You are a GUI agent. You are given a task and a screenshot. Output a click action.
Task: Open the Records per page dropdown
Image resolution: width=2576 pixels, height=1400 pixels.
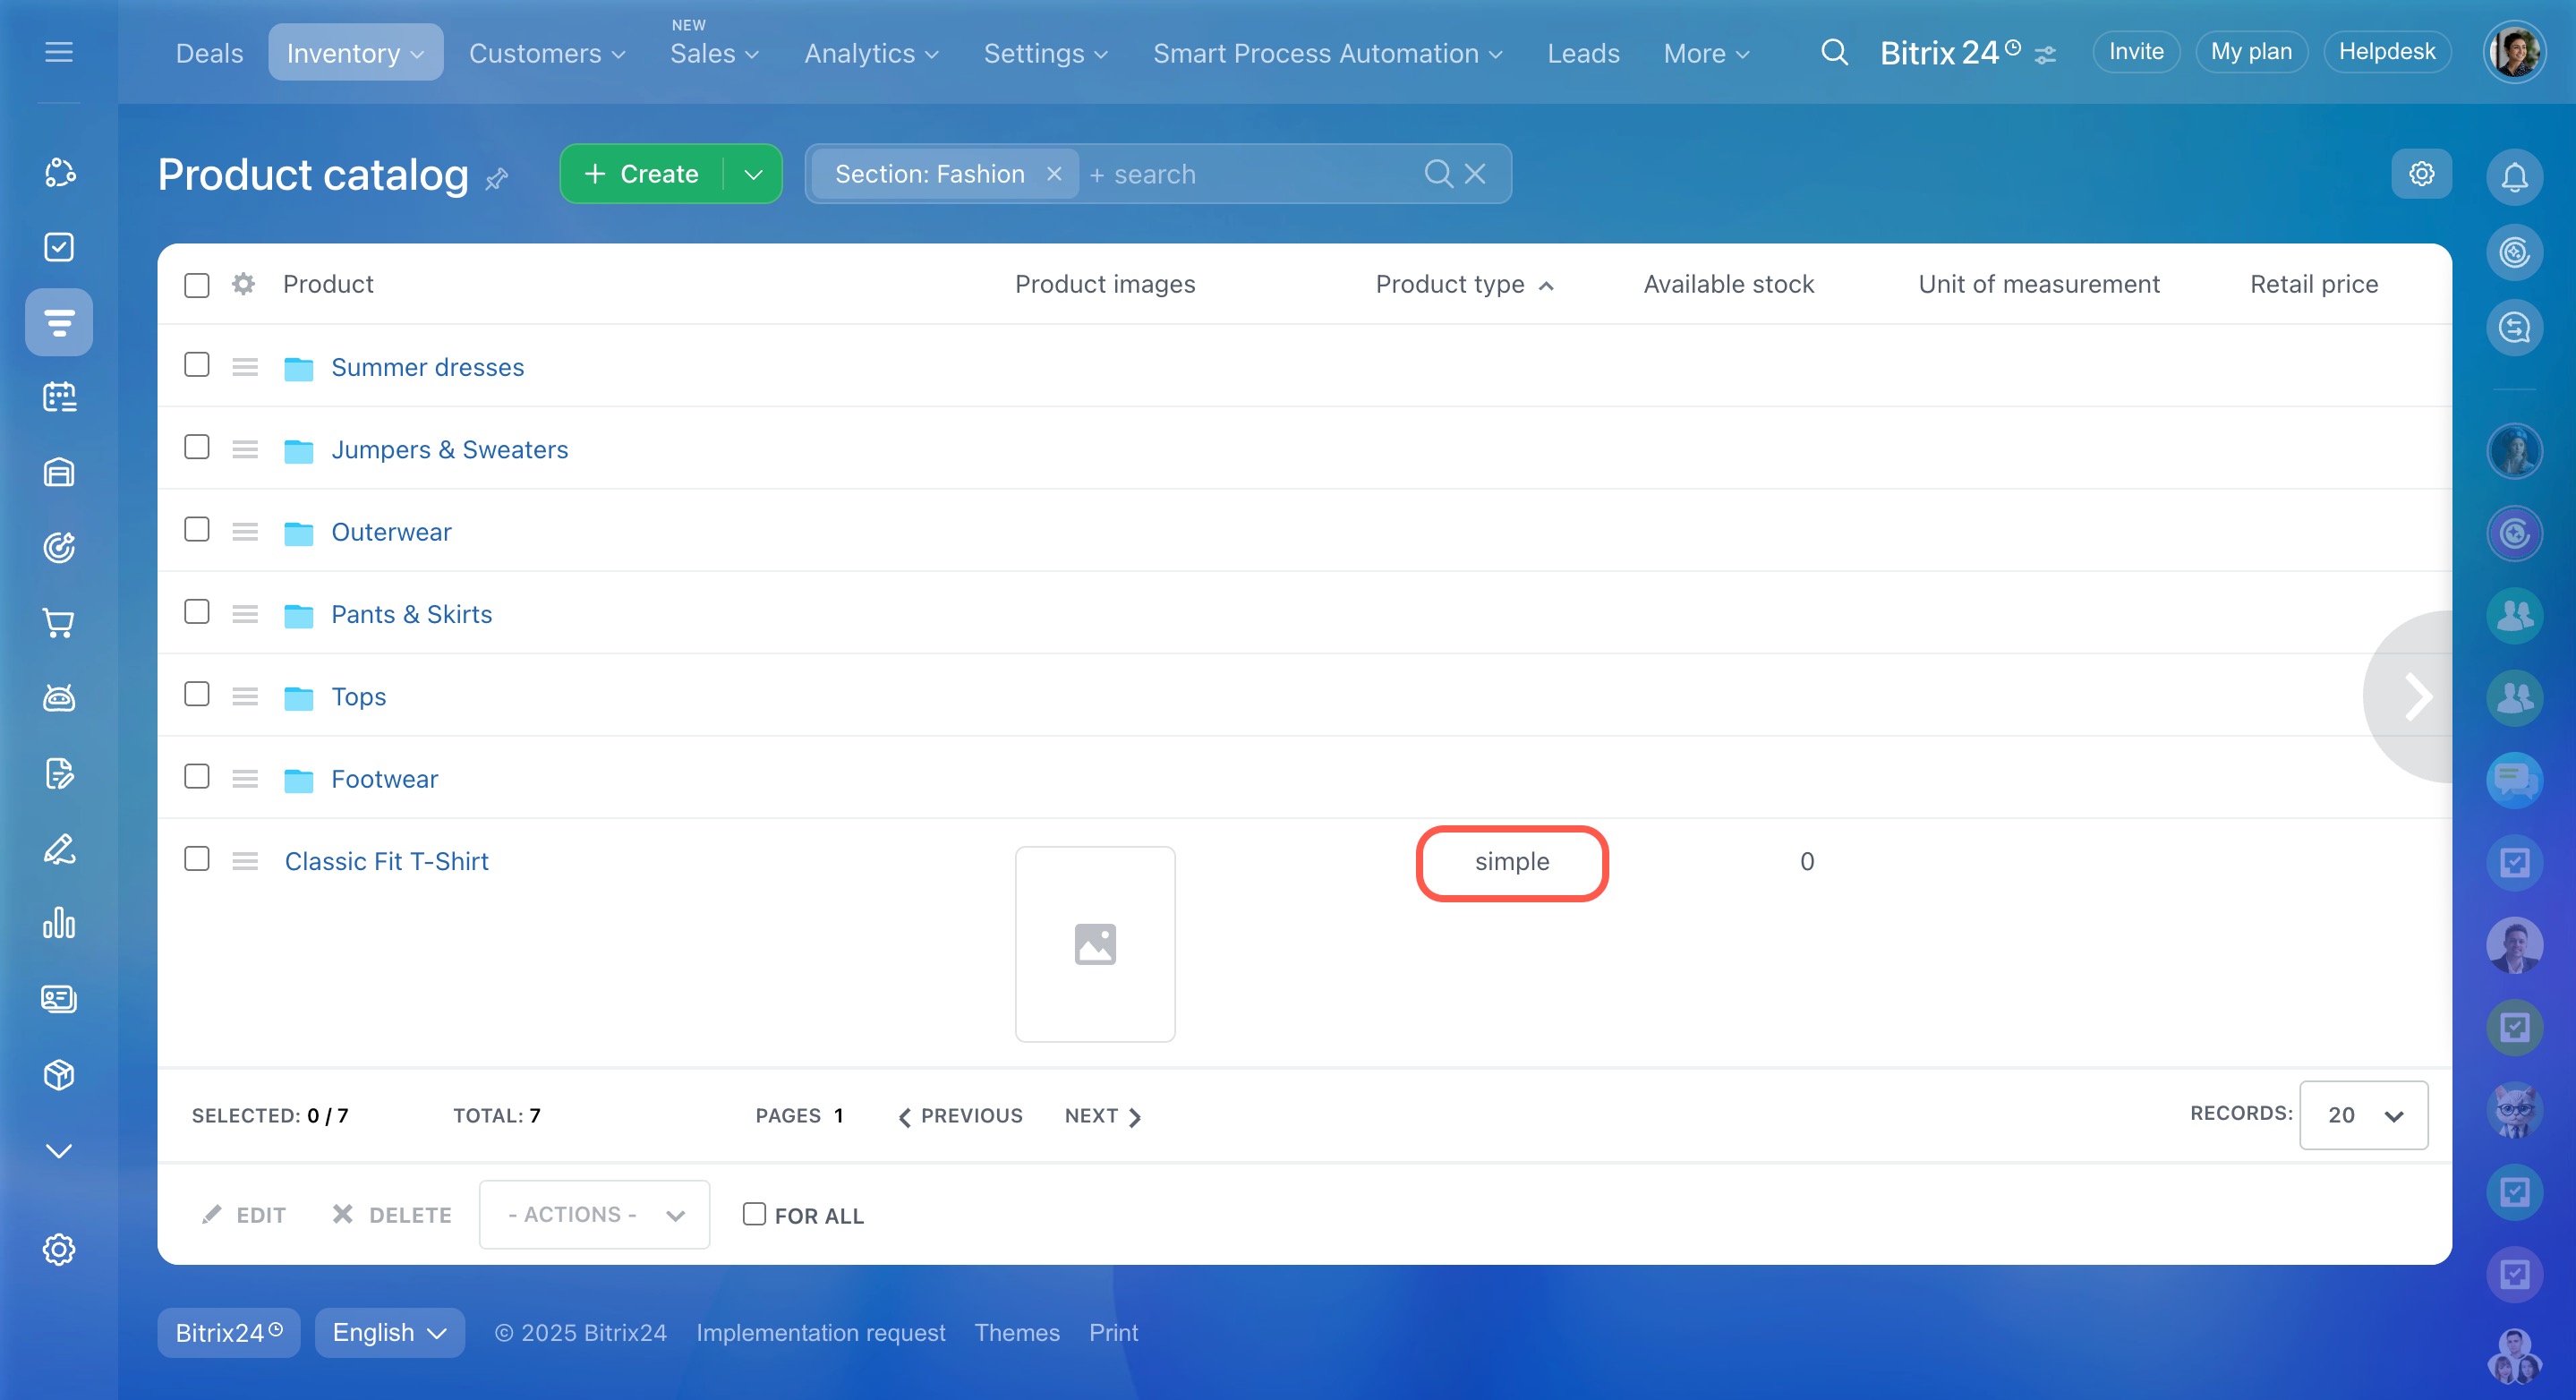[x=2363, y=1115]
